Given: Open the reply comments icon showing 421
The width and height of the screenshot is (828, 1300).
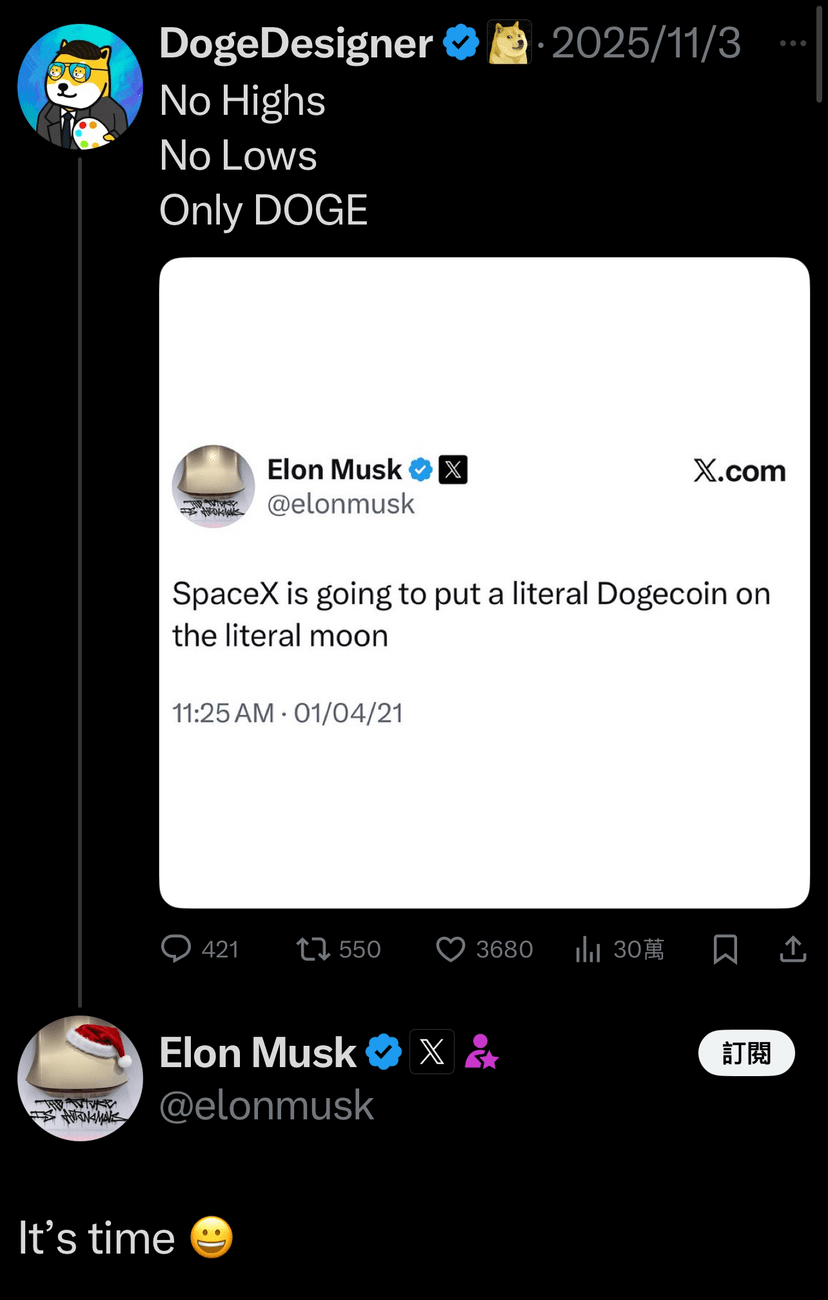Looking at the screenshot, I should click(177, 948).
